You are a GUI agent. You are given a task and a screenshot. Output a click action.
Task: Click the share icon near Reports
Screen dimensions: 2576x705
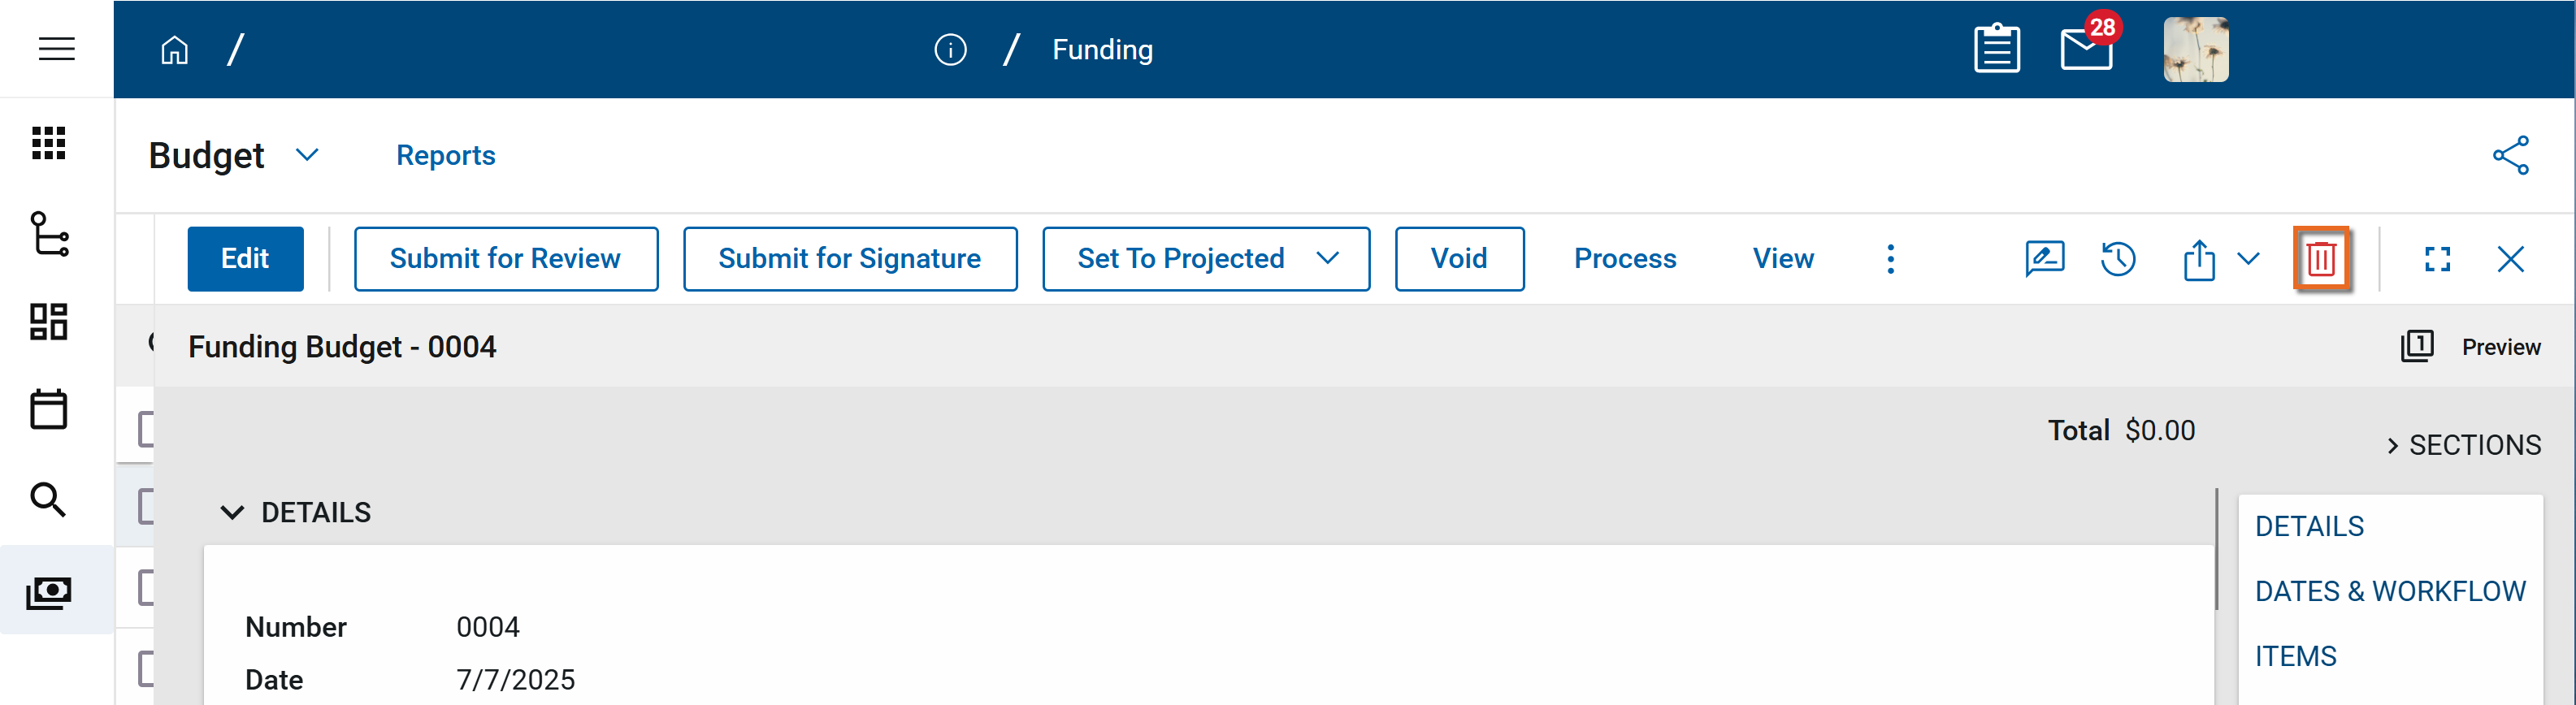(2510, 156)
